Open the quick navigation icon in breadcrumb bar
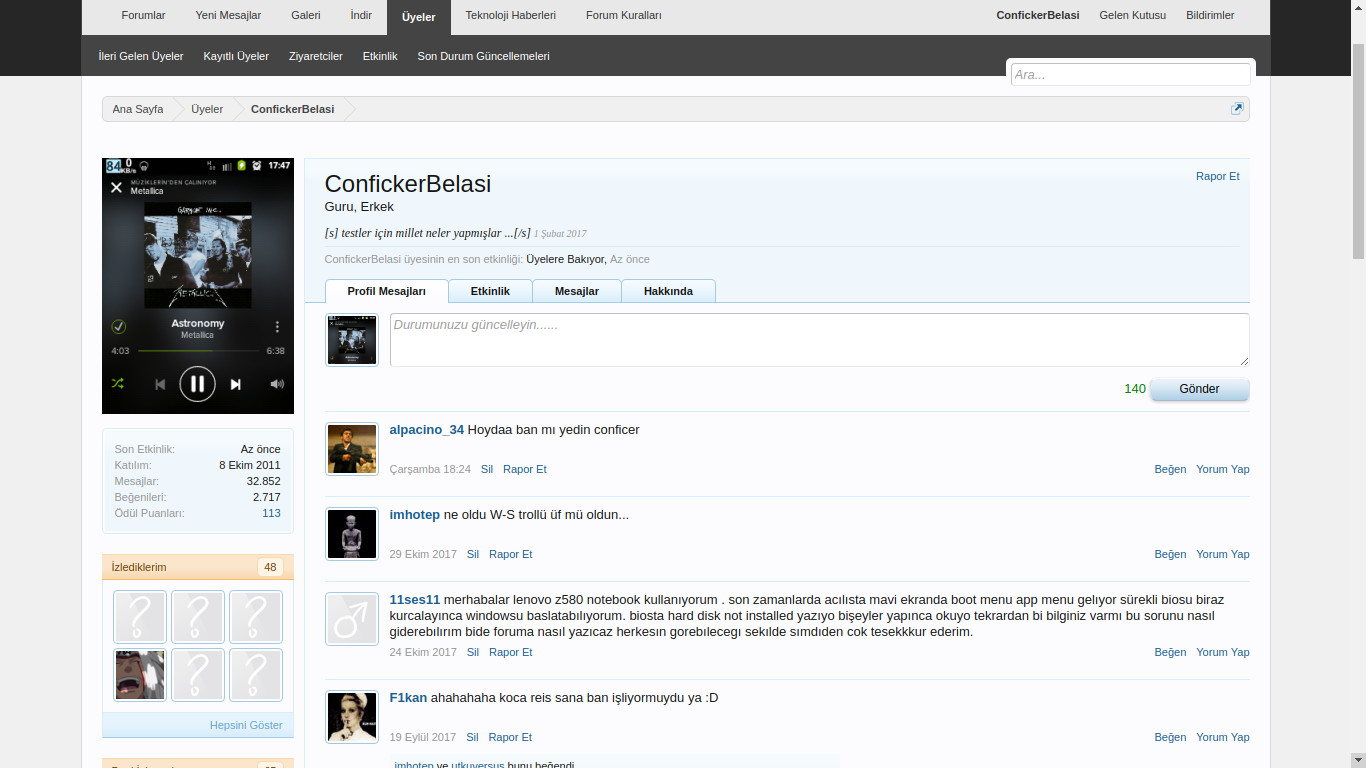 coord(1237,109)
